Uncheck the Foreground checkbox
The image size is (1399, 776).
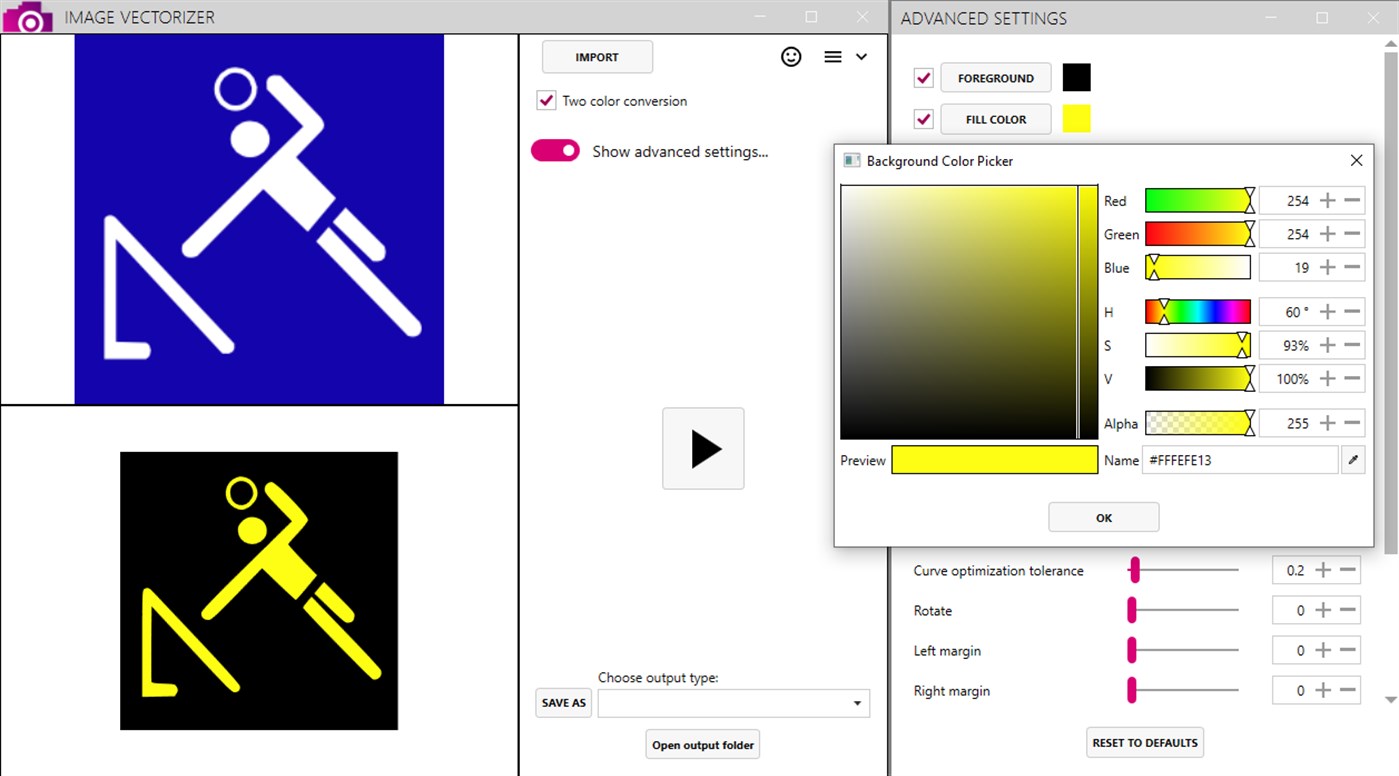coord(922,77)
